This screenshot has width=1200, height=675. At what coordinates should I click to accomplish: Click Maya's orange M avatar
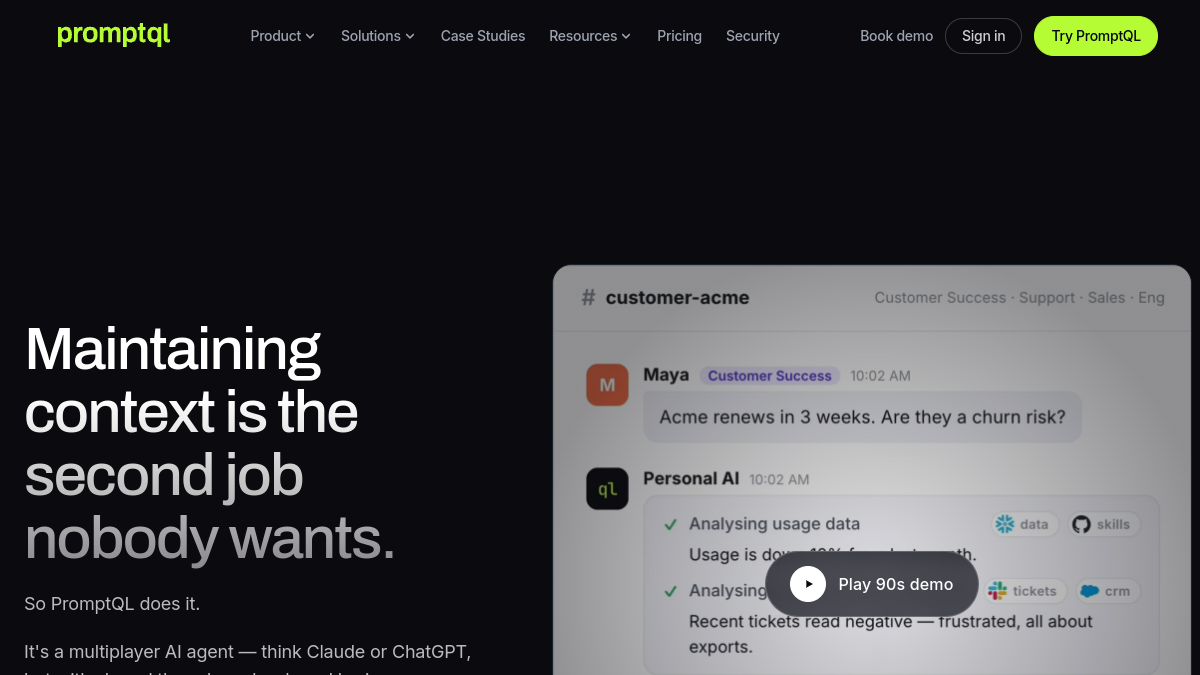(607, 385)
